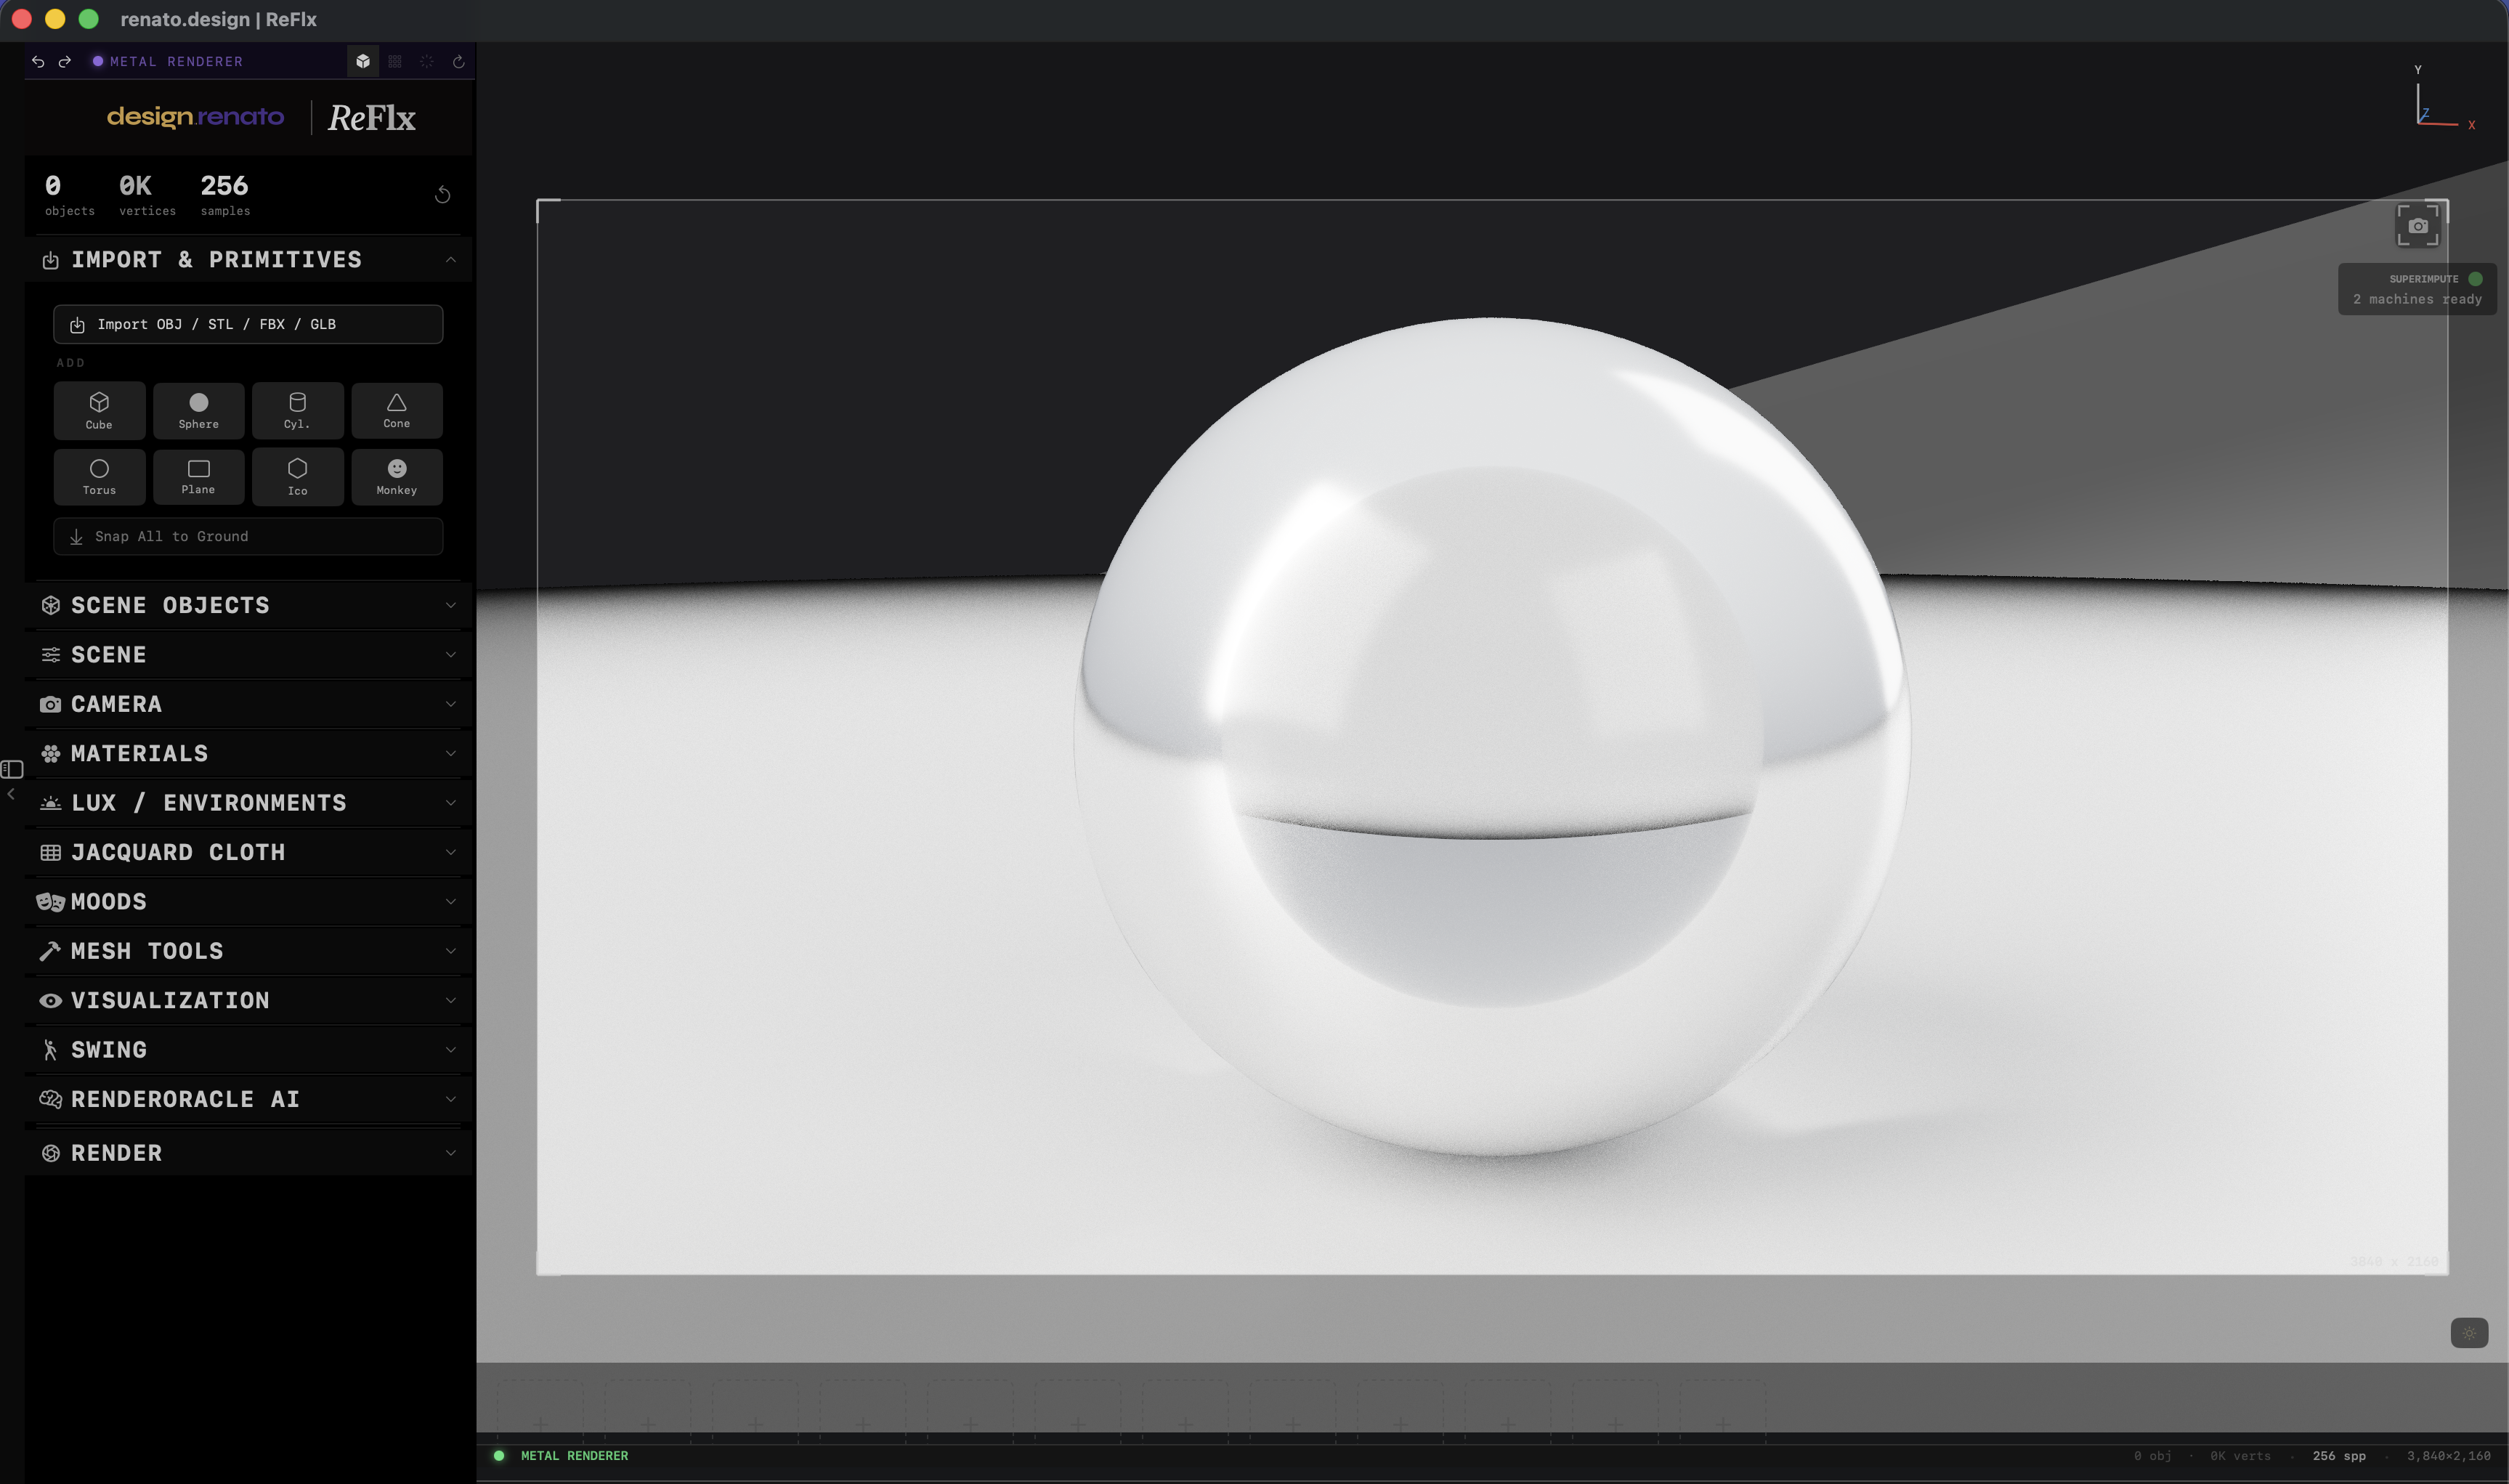Add a Cube primitive to the scene
2509x1484 pixels.
[x=99, y=410]
